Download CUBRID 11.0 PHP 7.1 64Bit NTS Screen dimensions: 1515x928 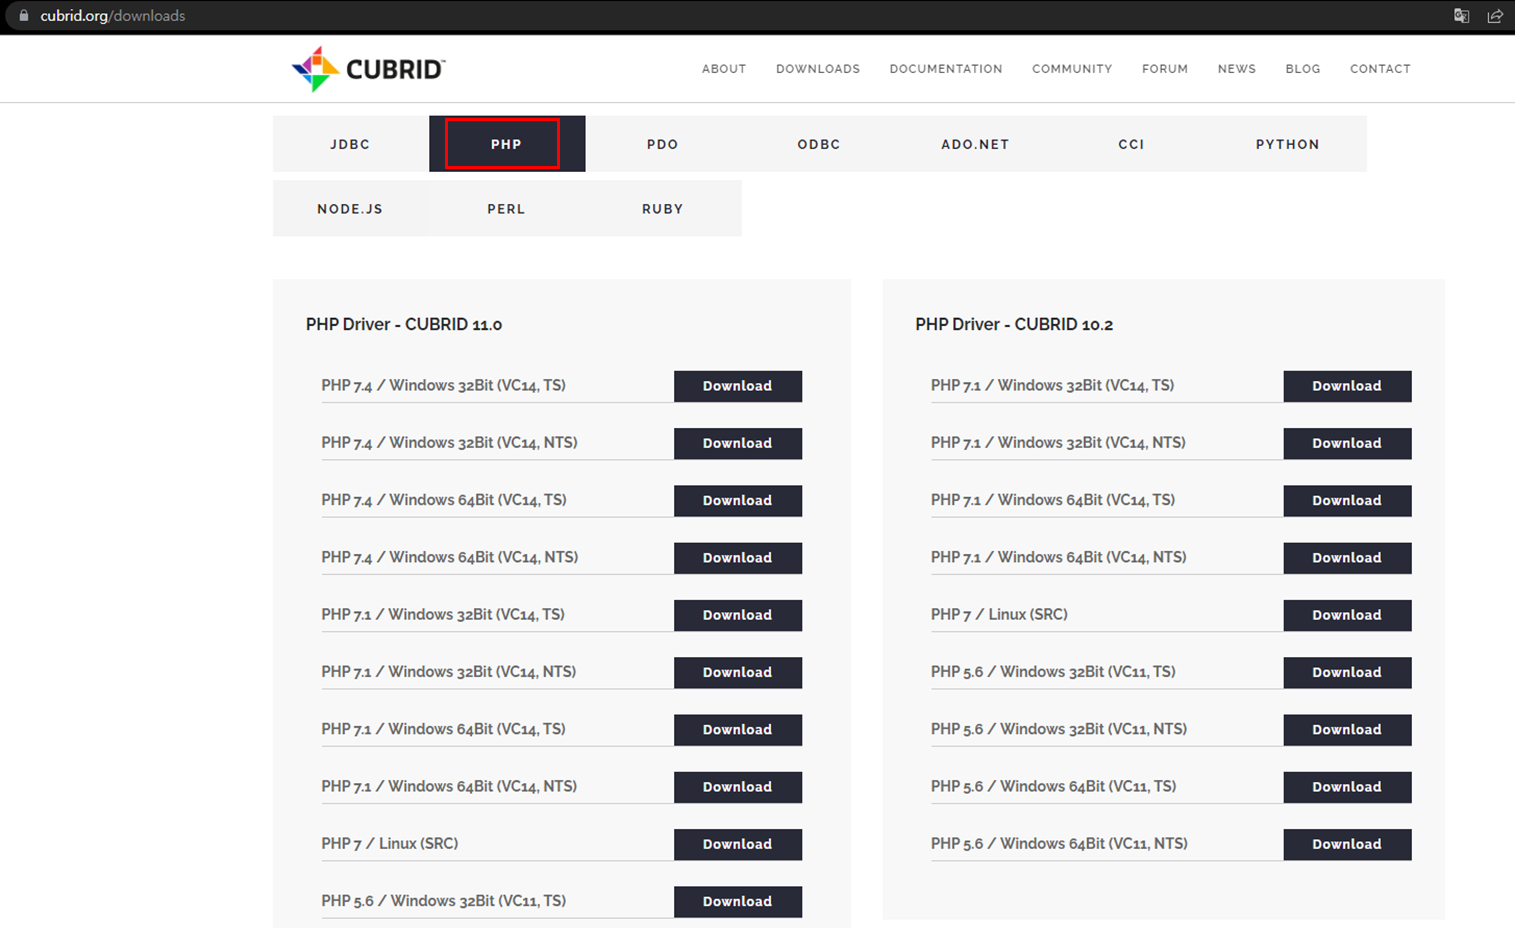click(x=738, y=787)
